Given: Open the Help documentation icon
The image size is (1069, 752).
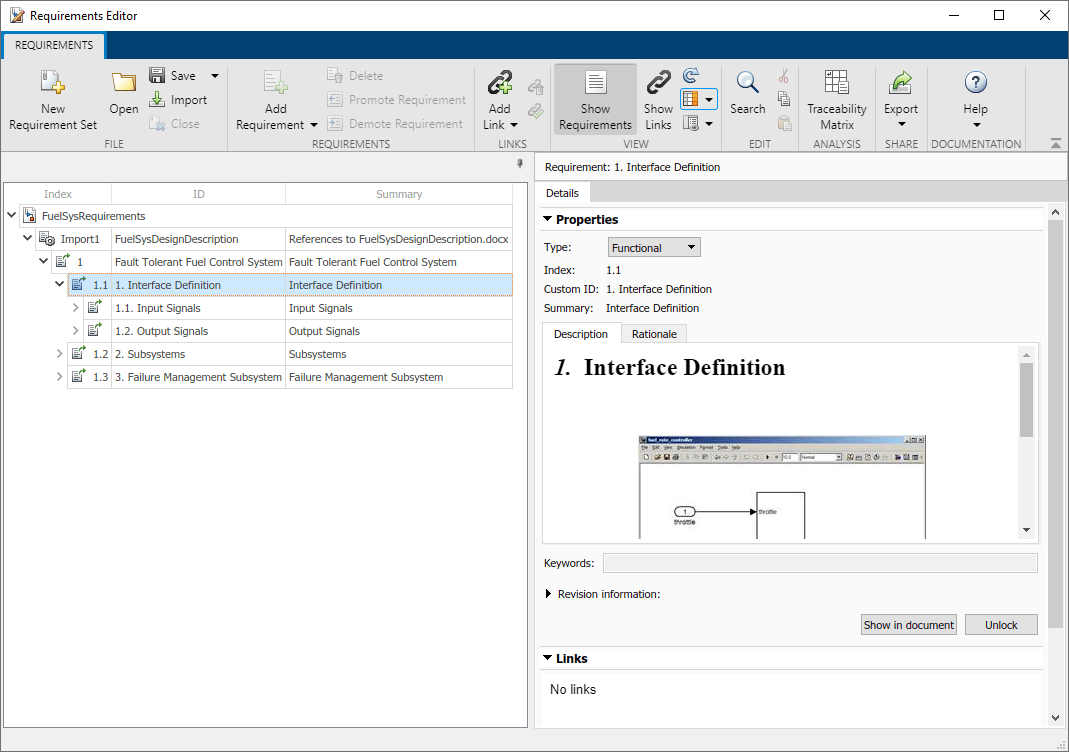Looking at the screenshot, I should tap(975, 84).
